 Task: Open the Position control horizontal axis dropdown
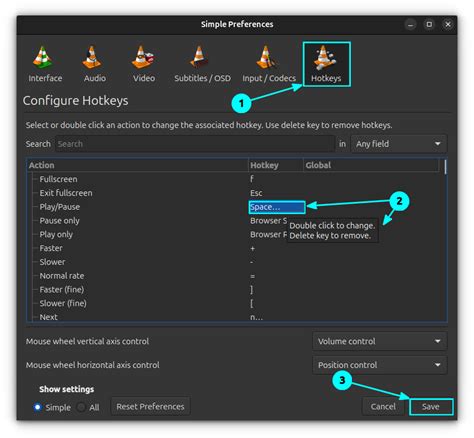(x=380, y=365)
